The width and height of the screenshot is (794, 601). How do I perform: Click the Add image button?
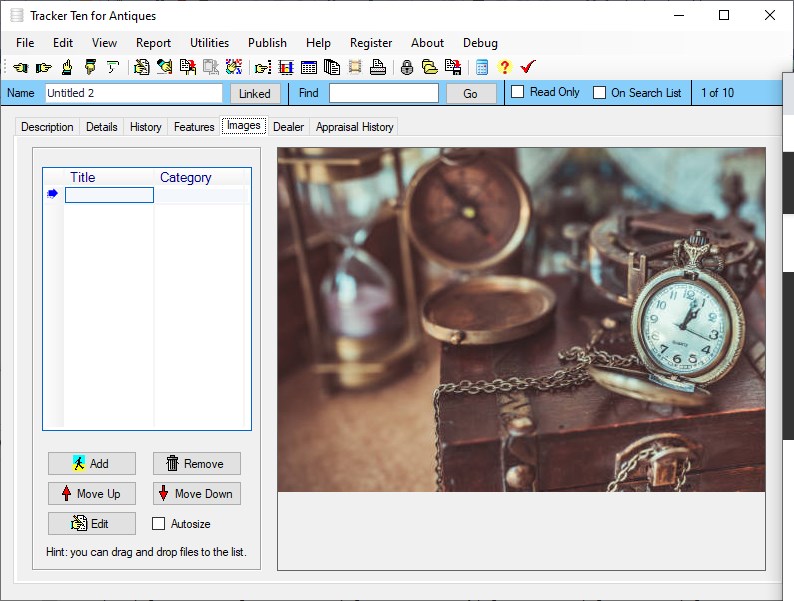pos(92,463)
